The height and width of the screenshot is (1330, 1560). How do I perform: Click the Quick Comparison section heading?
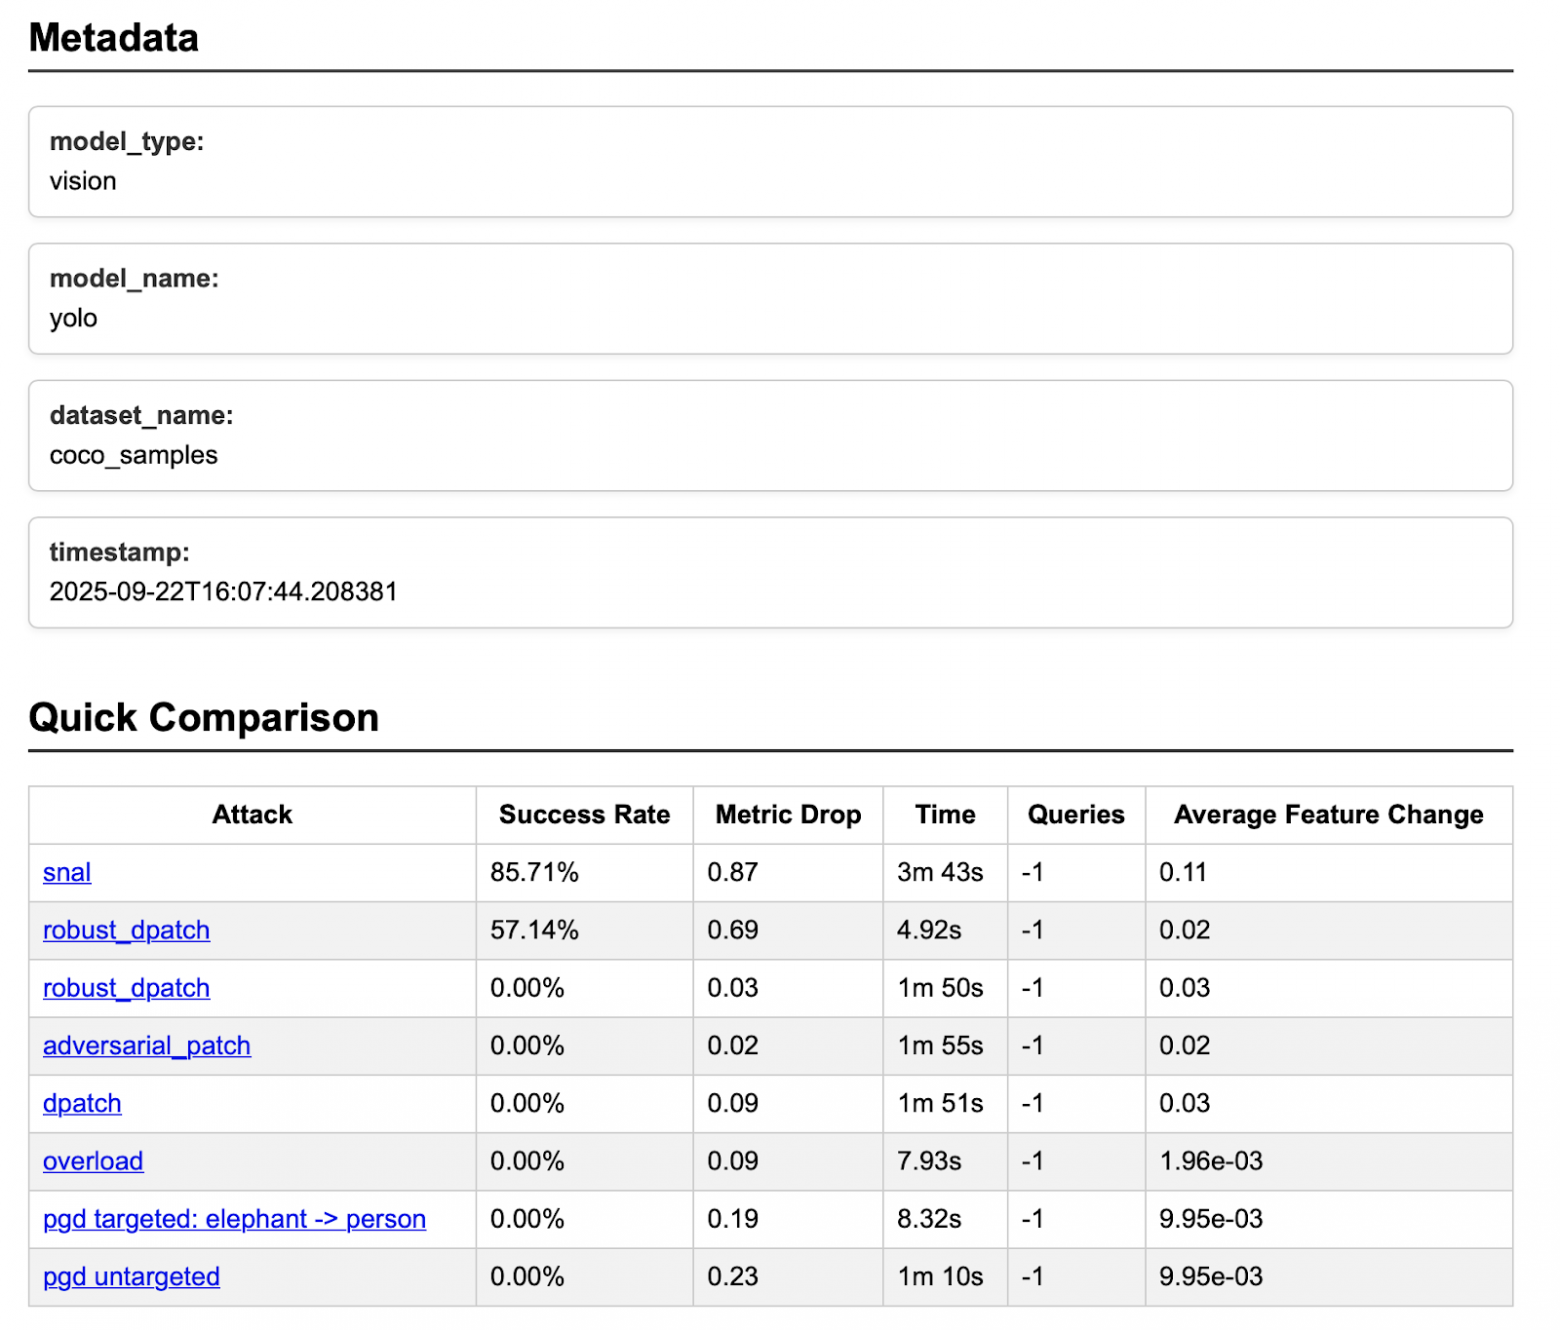[x=204, y=718]
